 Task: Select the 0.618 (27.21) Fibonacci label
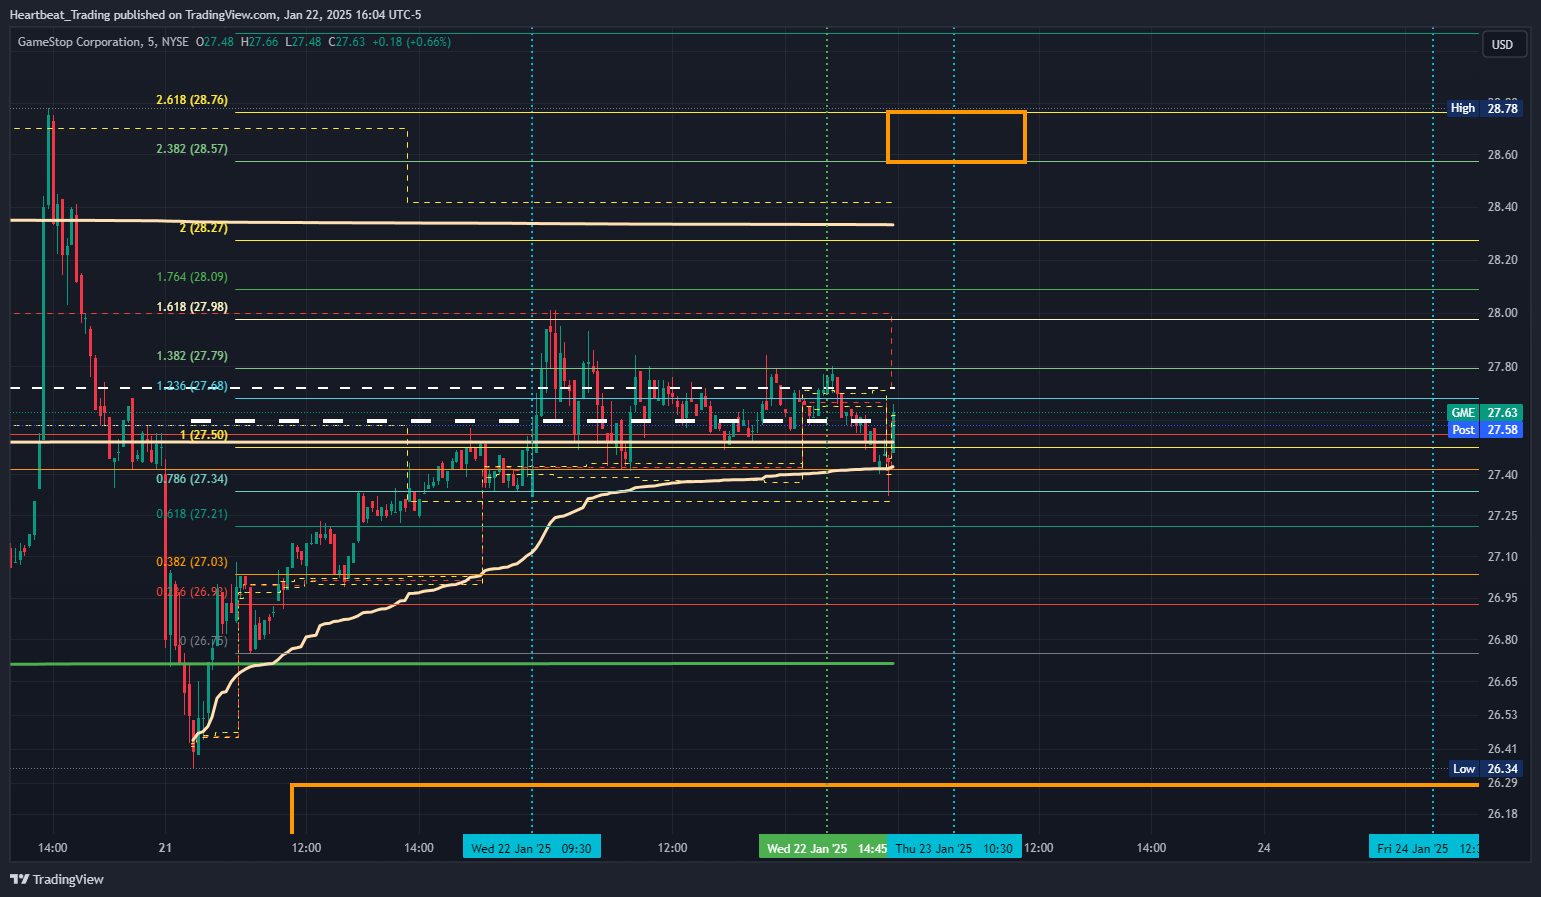(192, 514)
